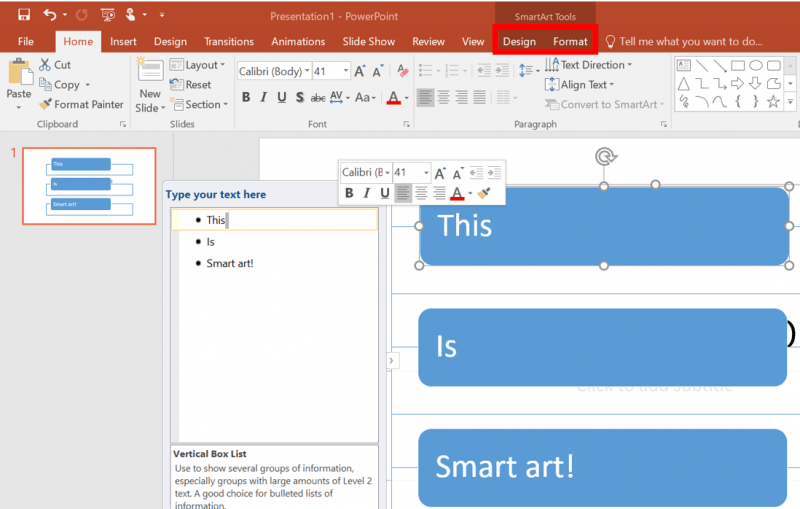Toggle bold in the ribbon Font group
This screenshot has width=800, height=509.
[x=246, y=97]
